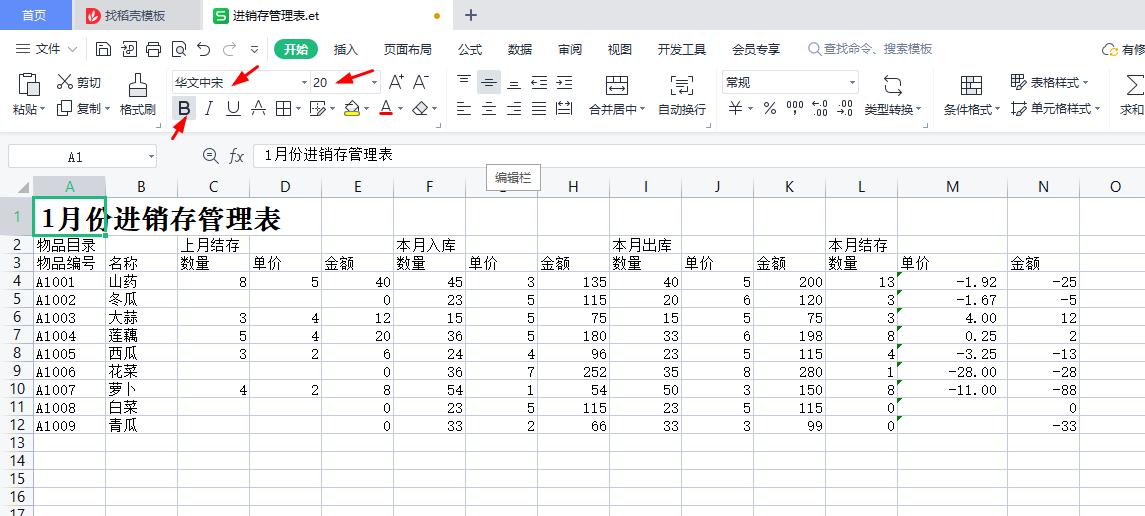Click the select-all corner of the grid
The image size is (1145, 516).
[x=23, y=187]
